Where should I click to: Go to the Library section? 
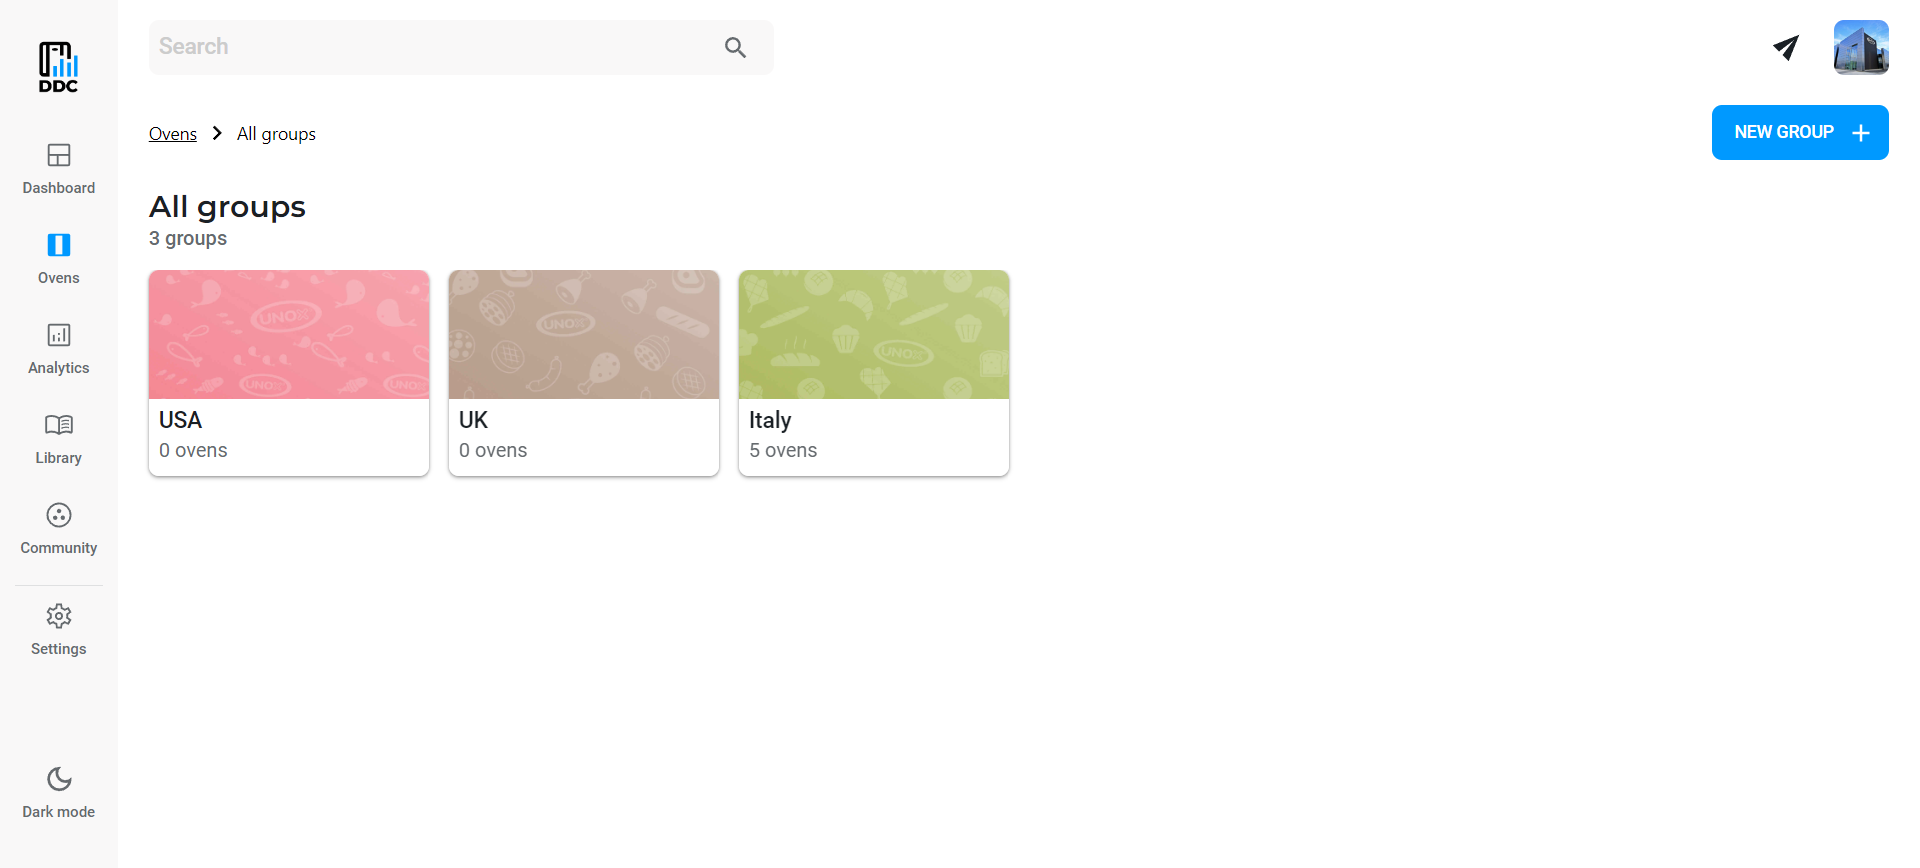58,438
